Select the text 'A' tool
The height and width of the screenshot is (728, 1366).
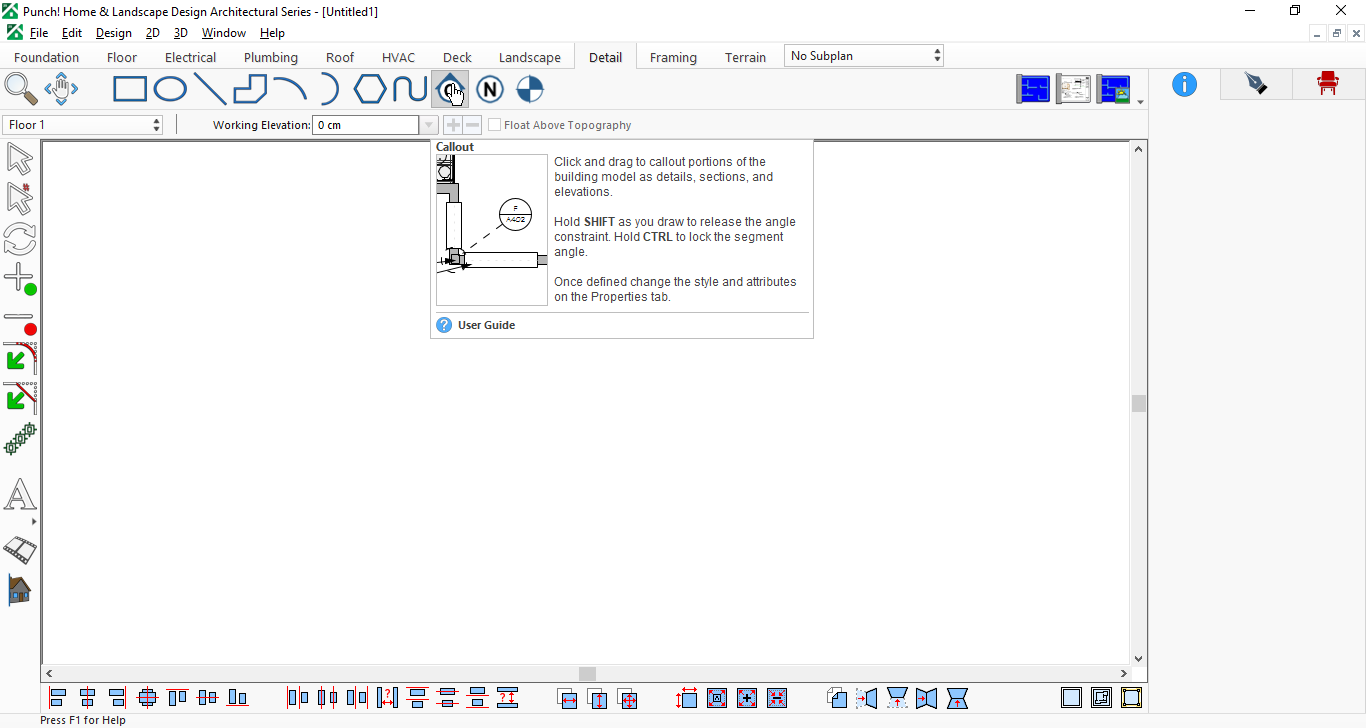pos(20,495)
